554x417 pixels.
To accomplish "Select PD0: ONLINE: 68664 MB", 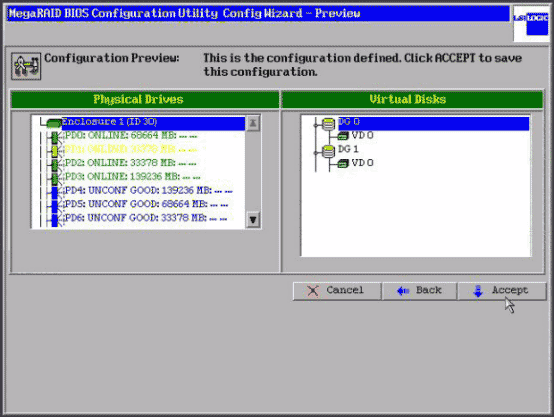I will click(131, 135).
